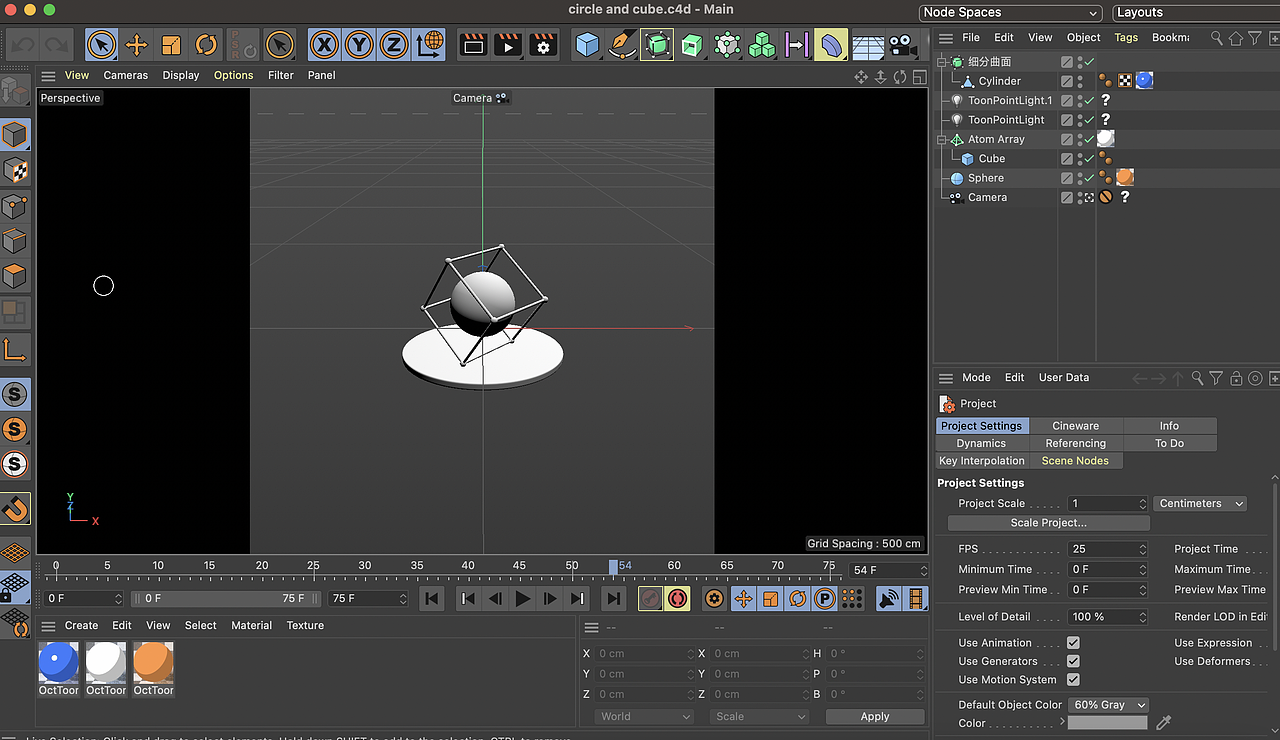Select the Scale tool in top toolbar
Screen dimensions: 1280x740
click(x=171, y=45)
